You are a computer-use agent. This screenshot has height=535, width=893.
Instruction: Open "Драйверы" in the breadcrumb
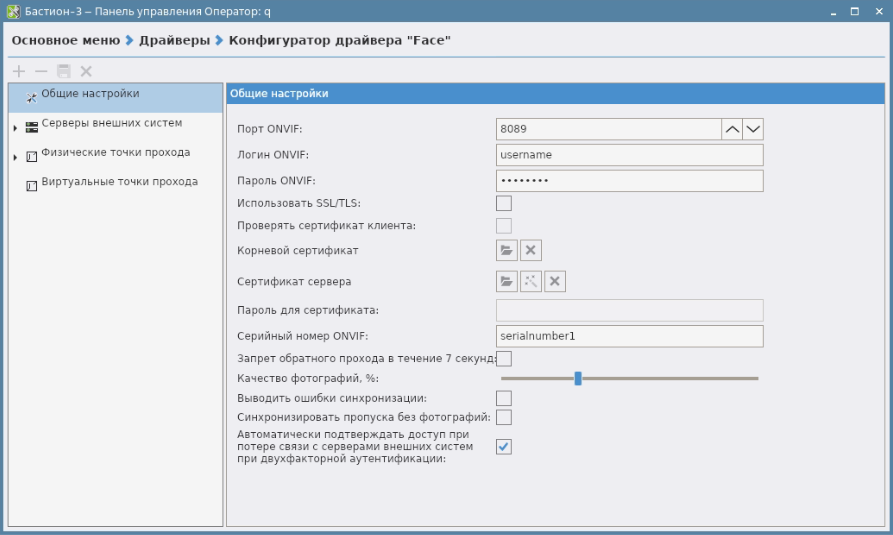[174, 41]
